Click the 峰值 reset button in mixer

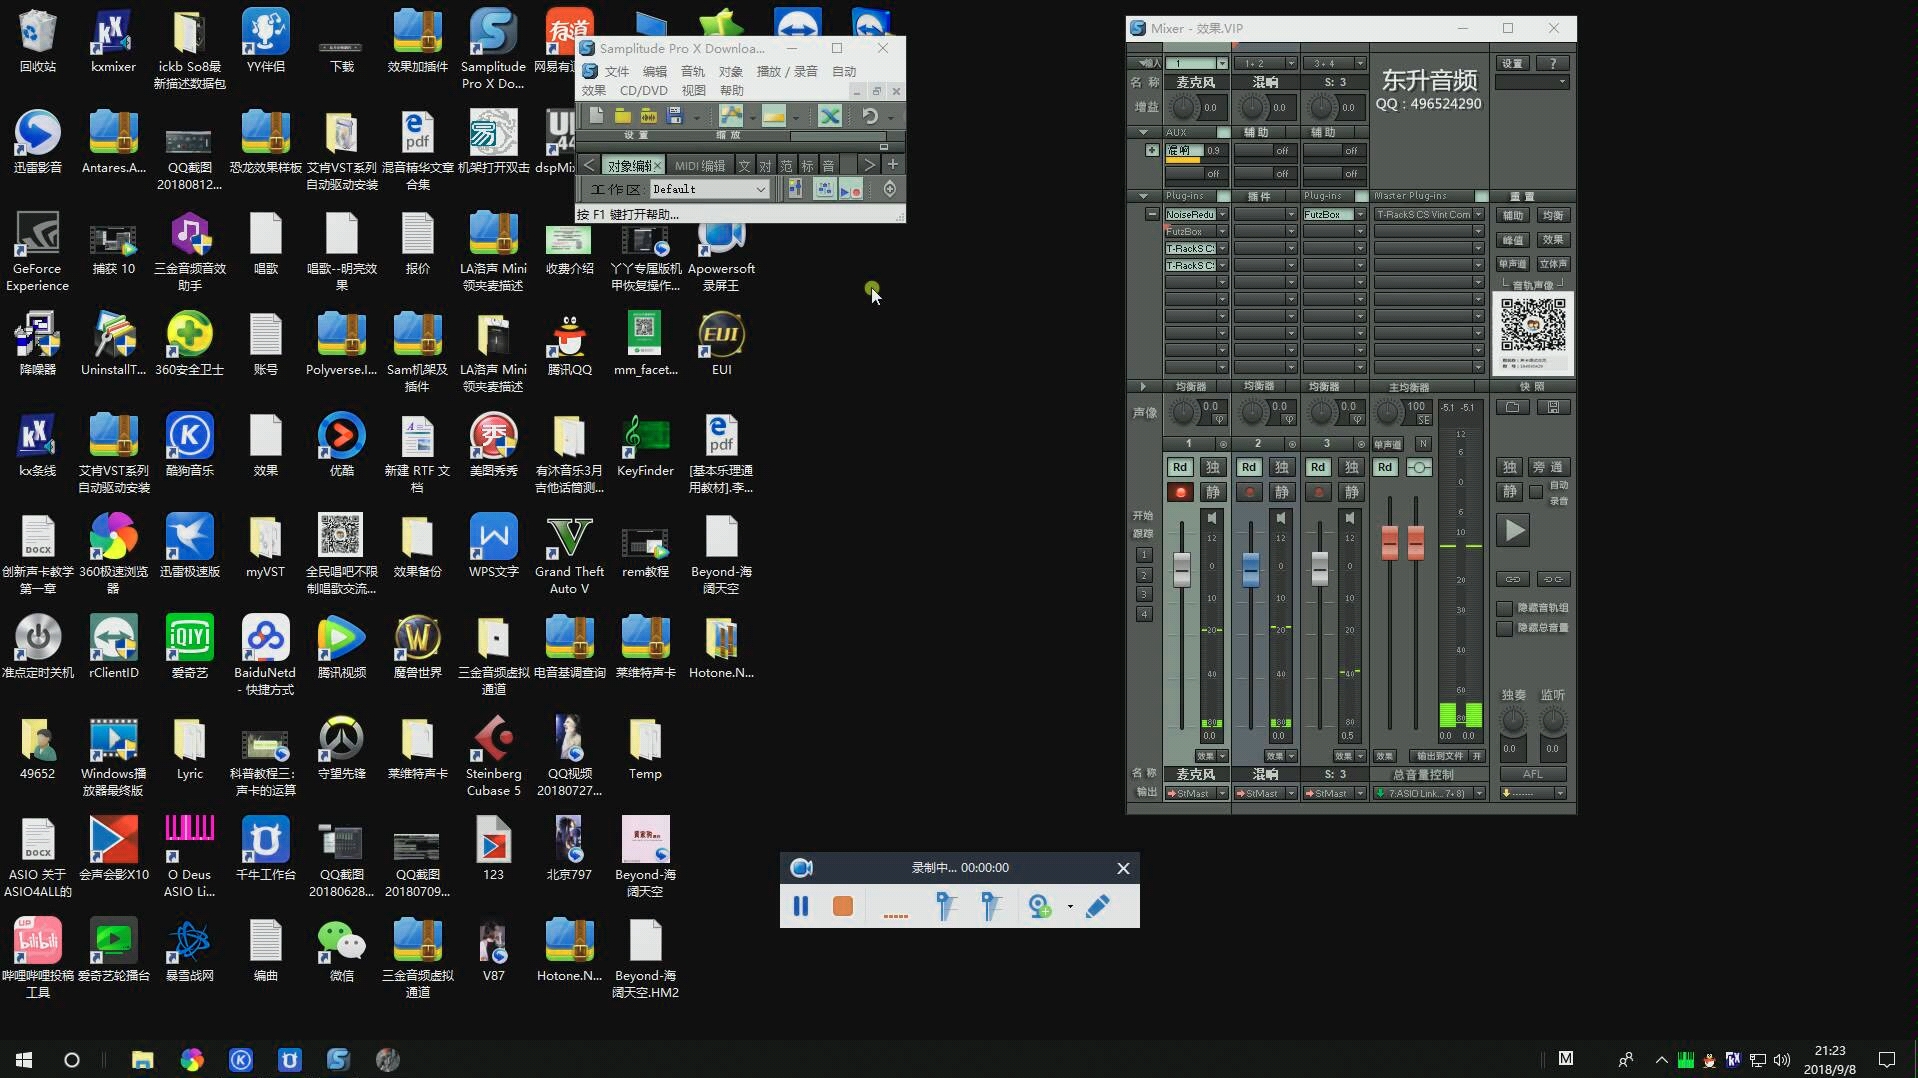(x=1513, y=240)
